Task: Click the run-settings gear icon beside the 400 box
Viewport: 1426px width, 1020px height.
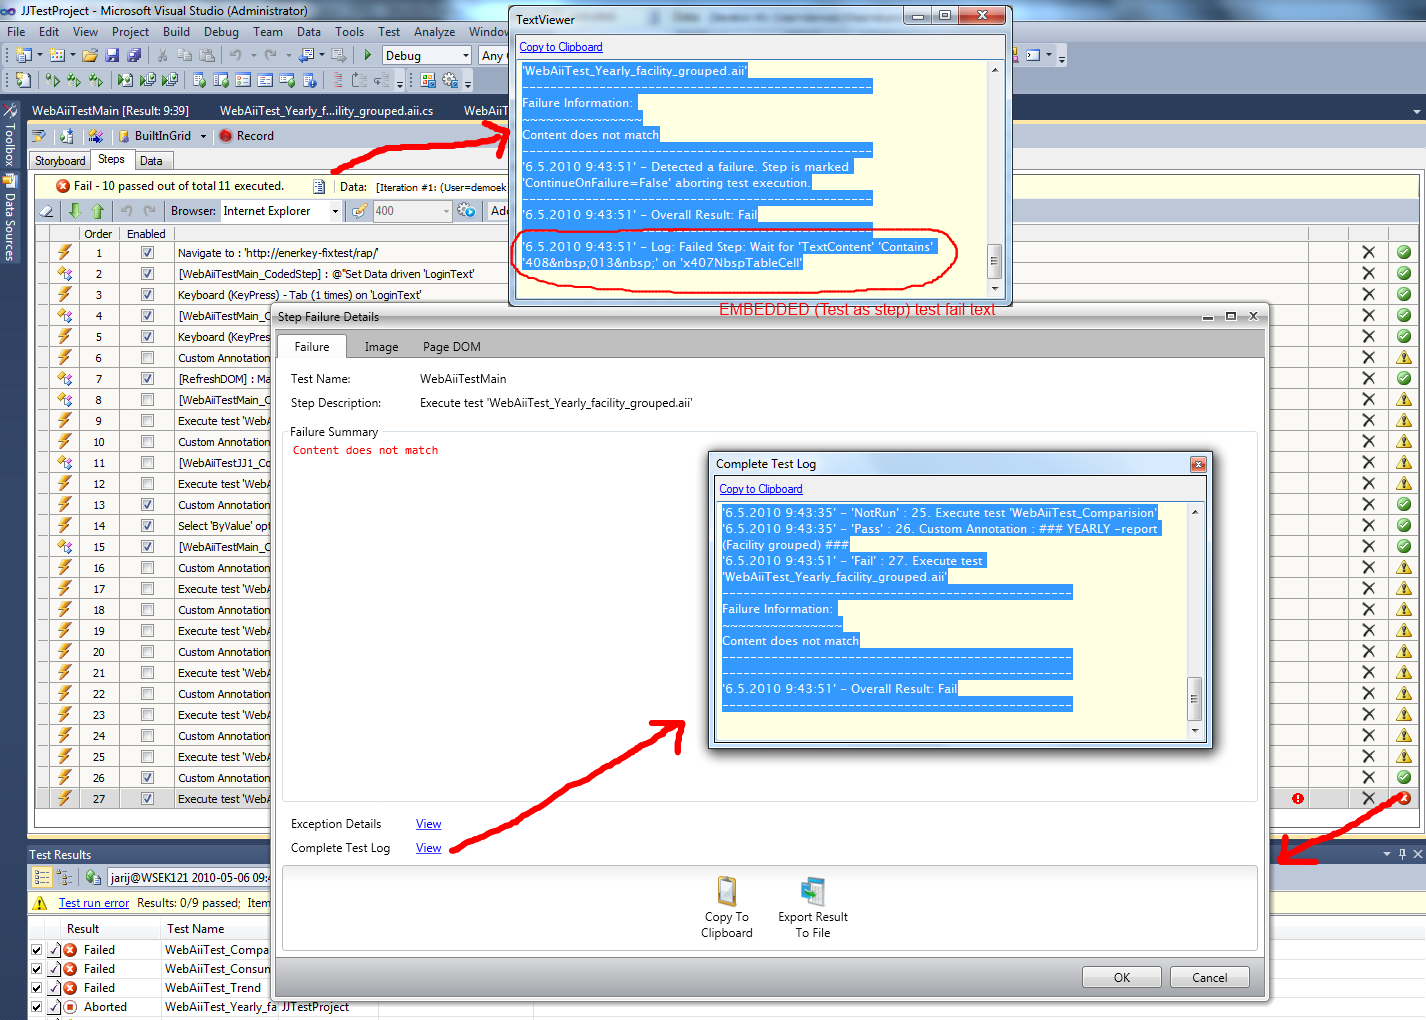Action: point(466,211)
